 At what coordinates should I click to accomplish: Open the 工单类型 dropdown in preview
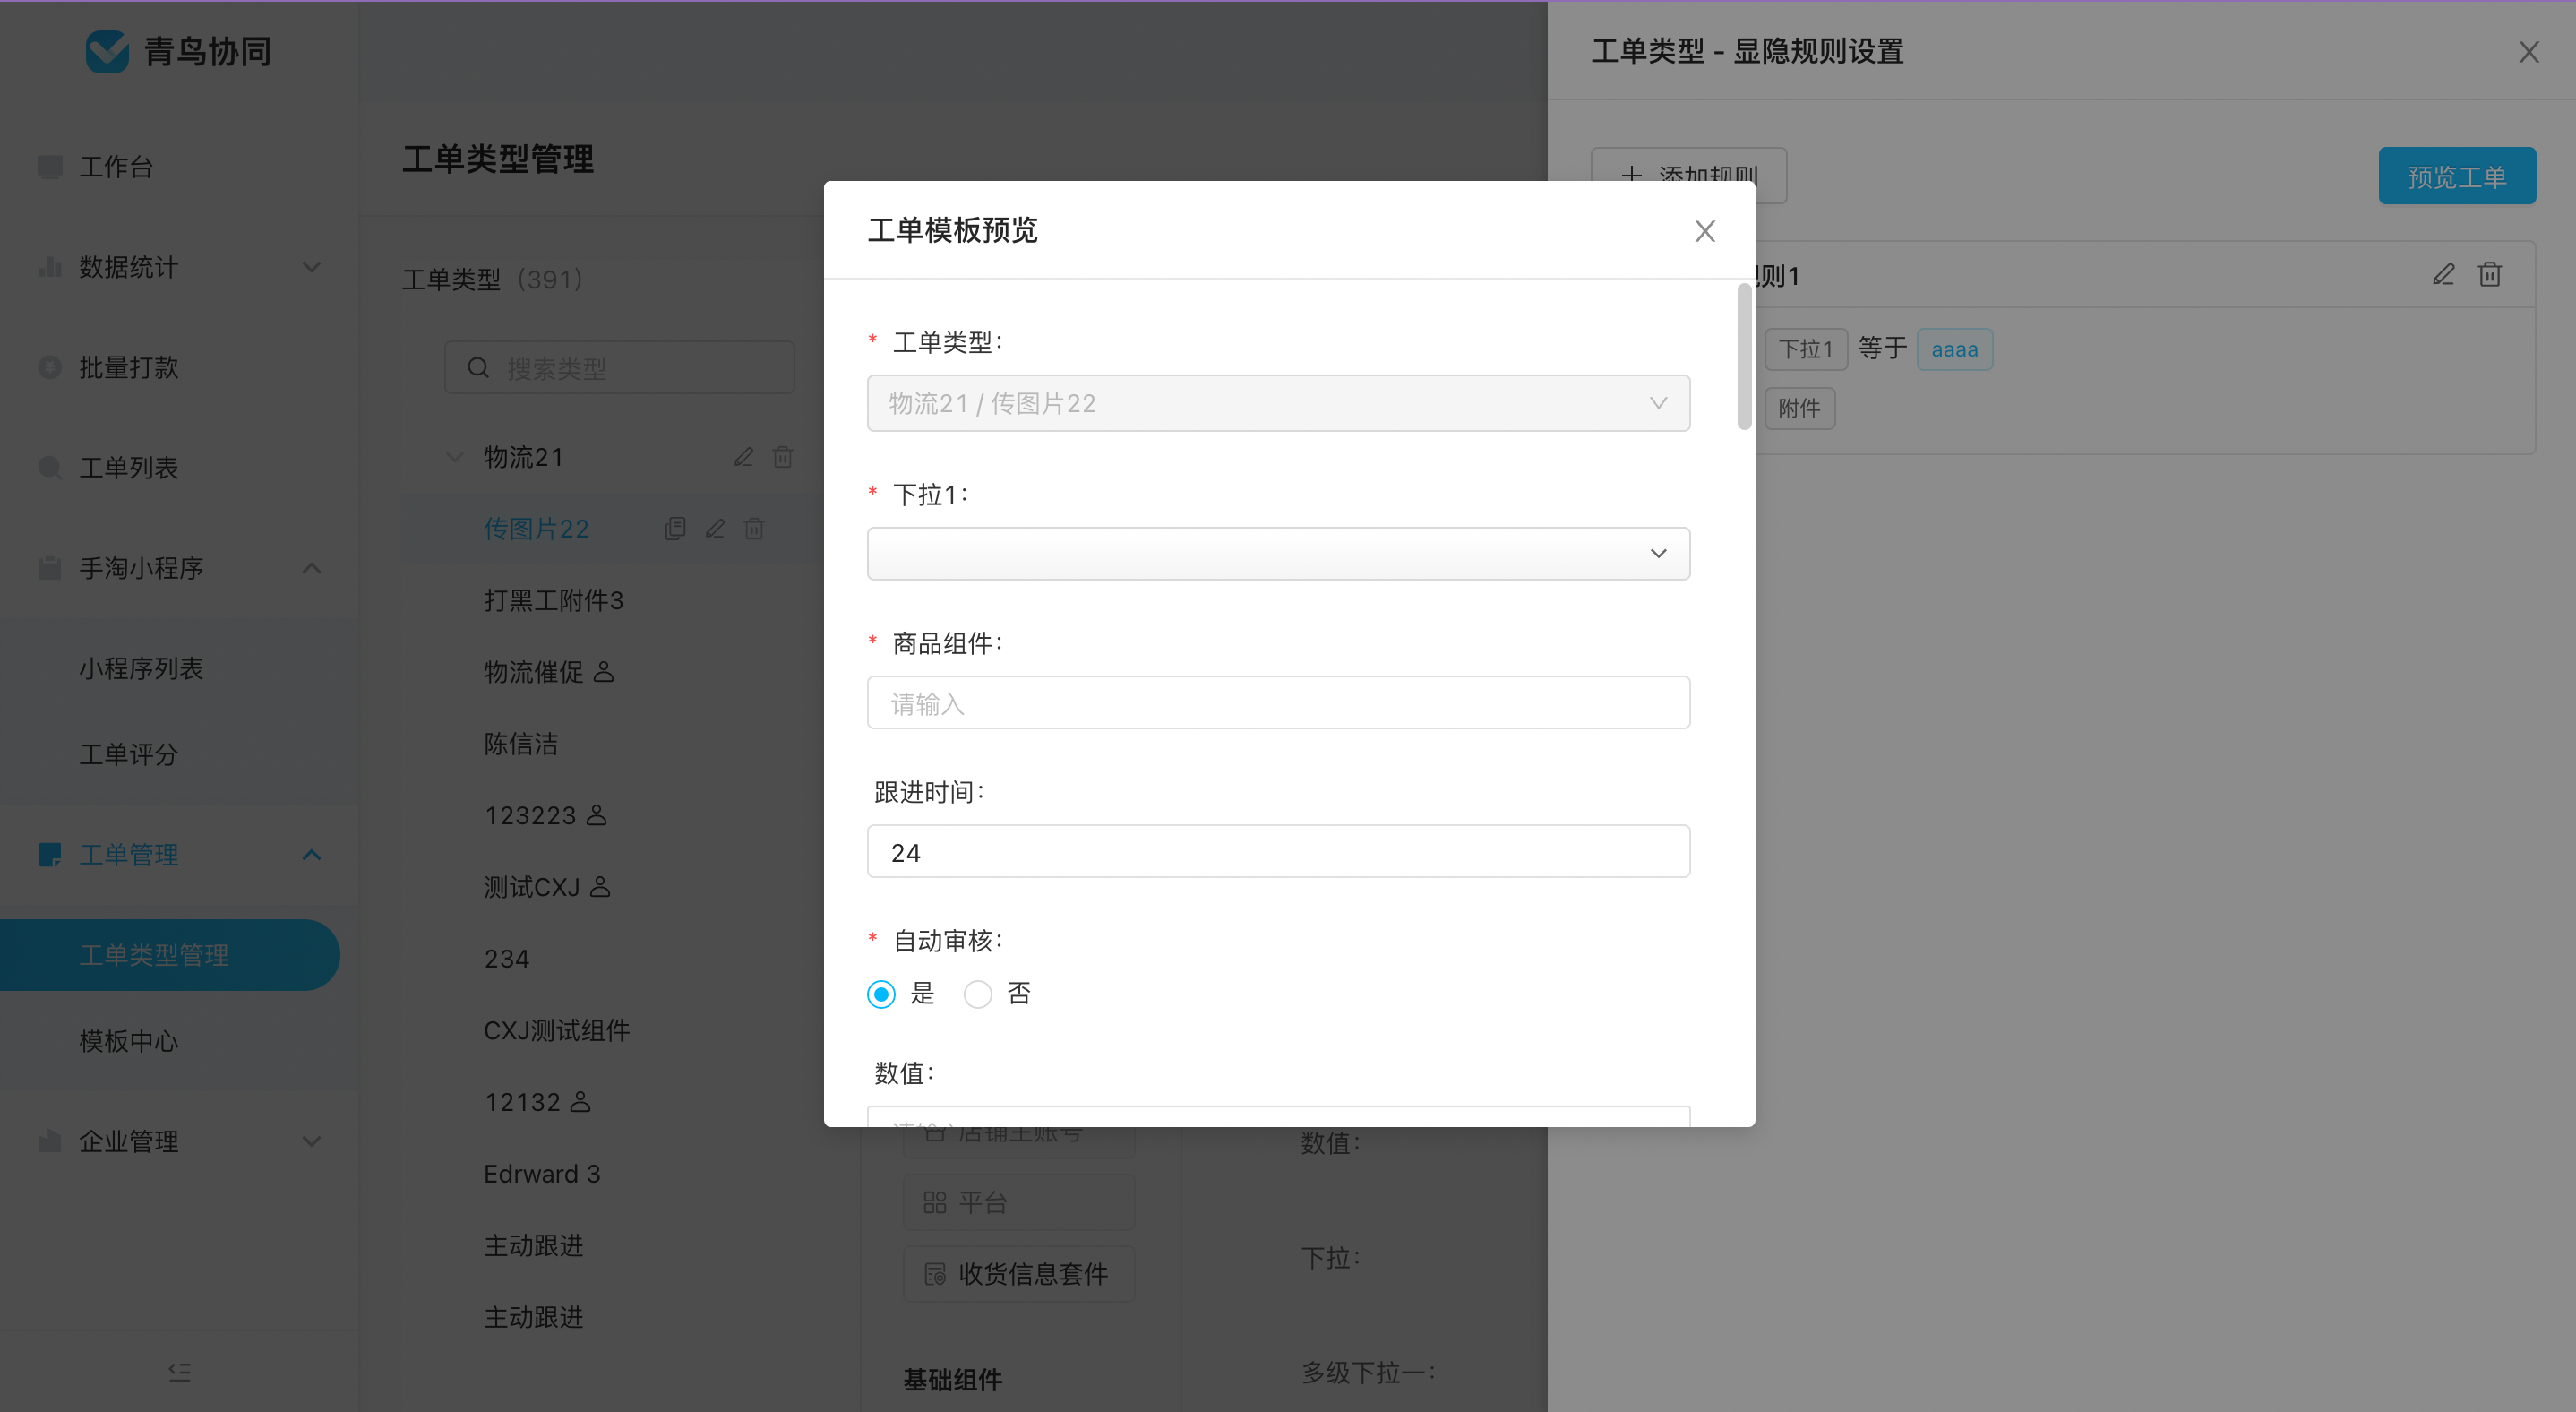[1278, 403]
